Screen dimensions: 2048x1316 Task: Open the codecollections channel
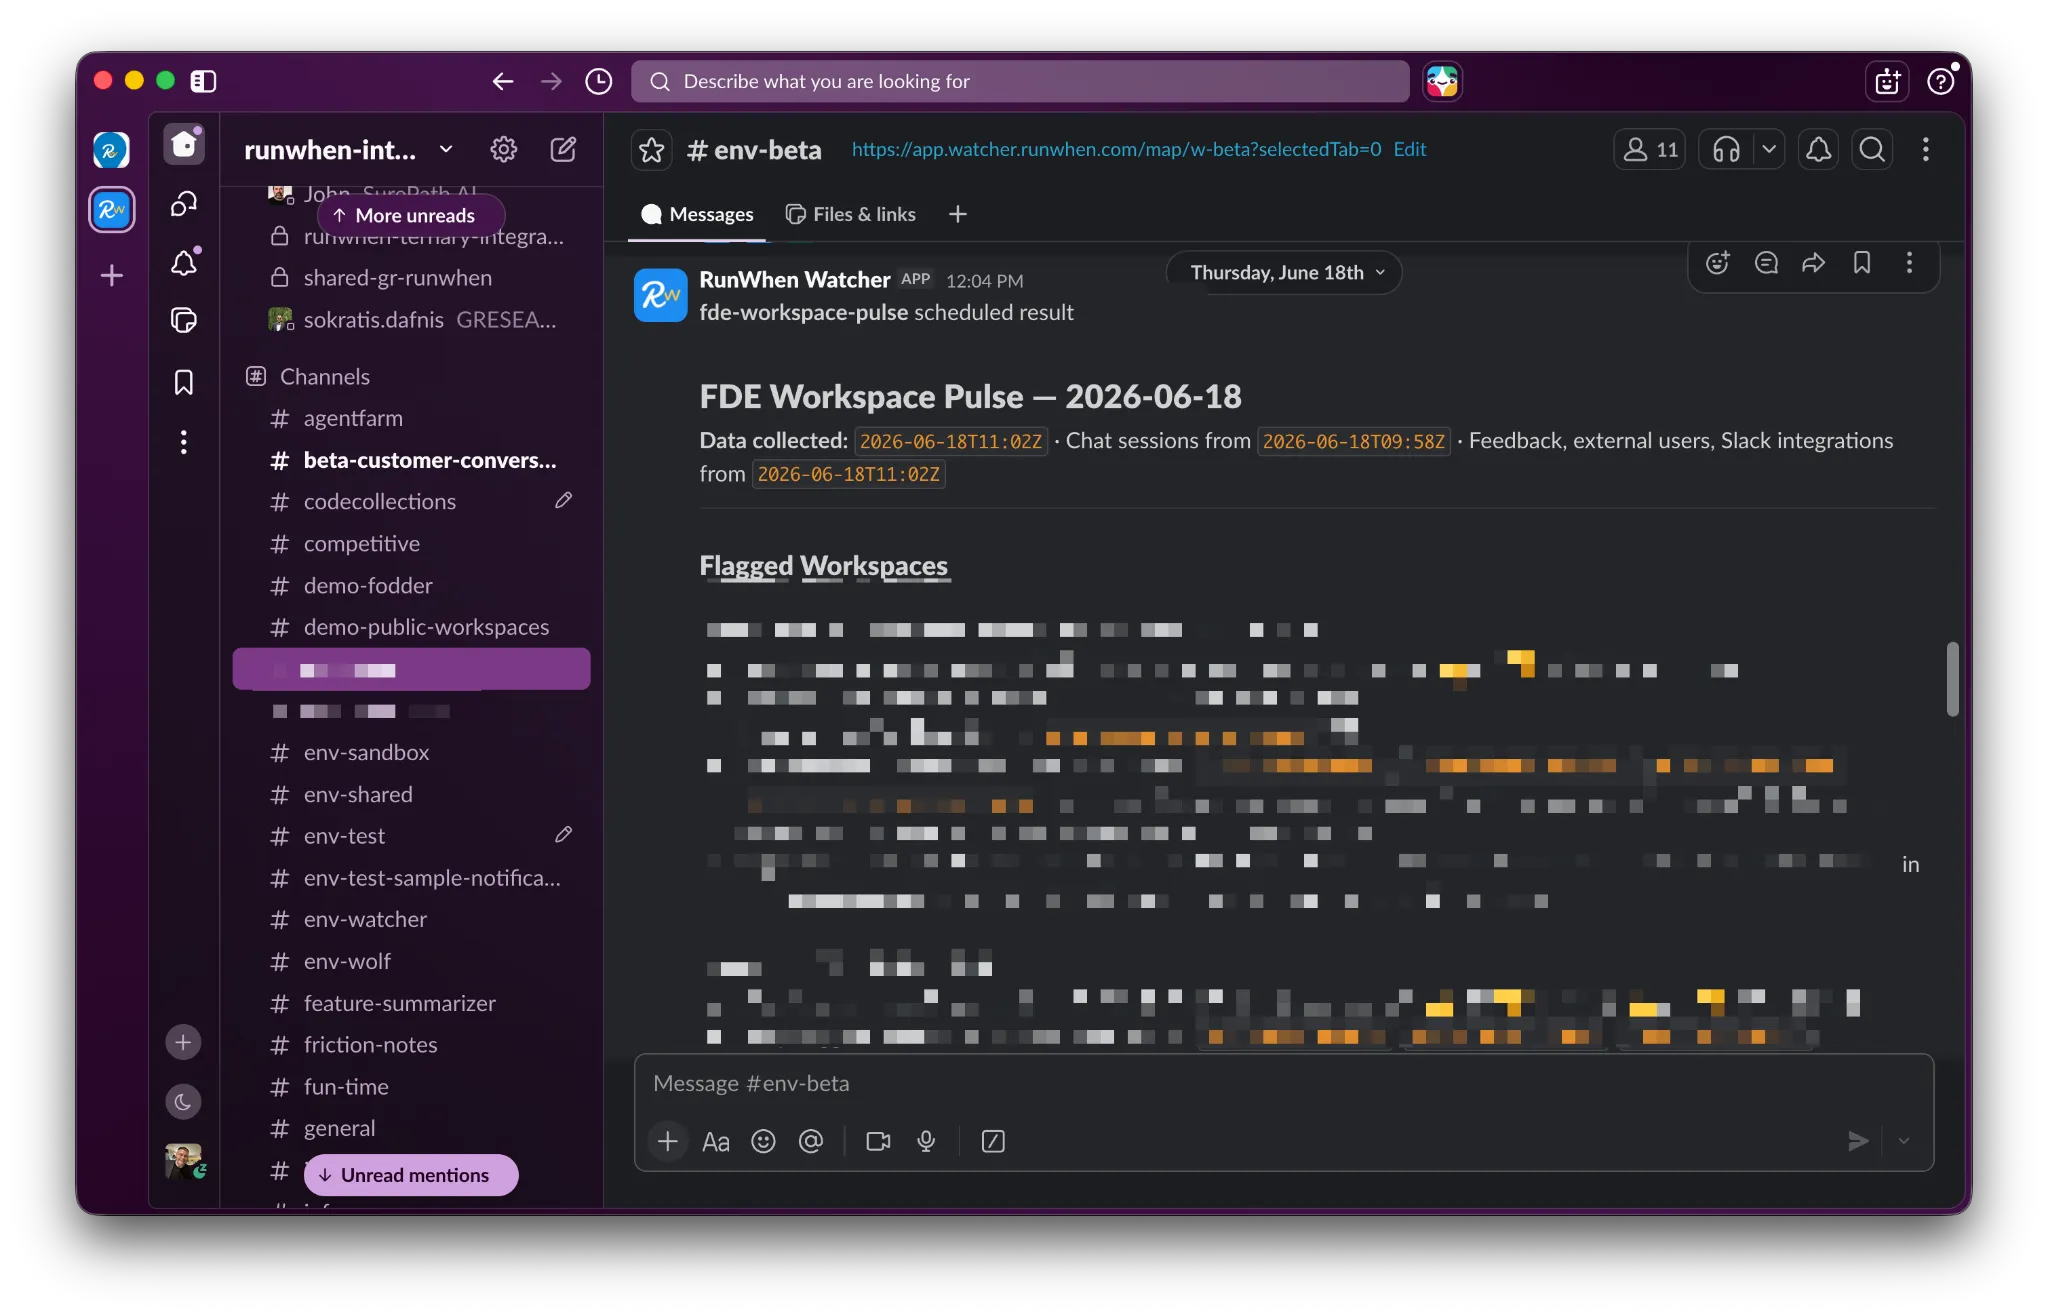[x=411, y=502]
